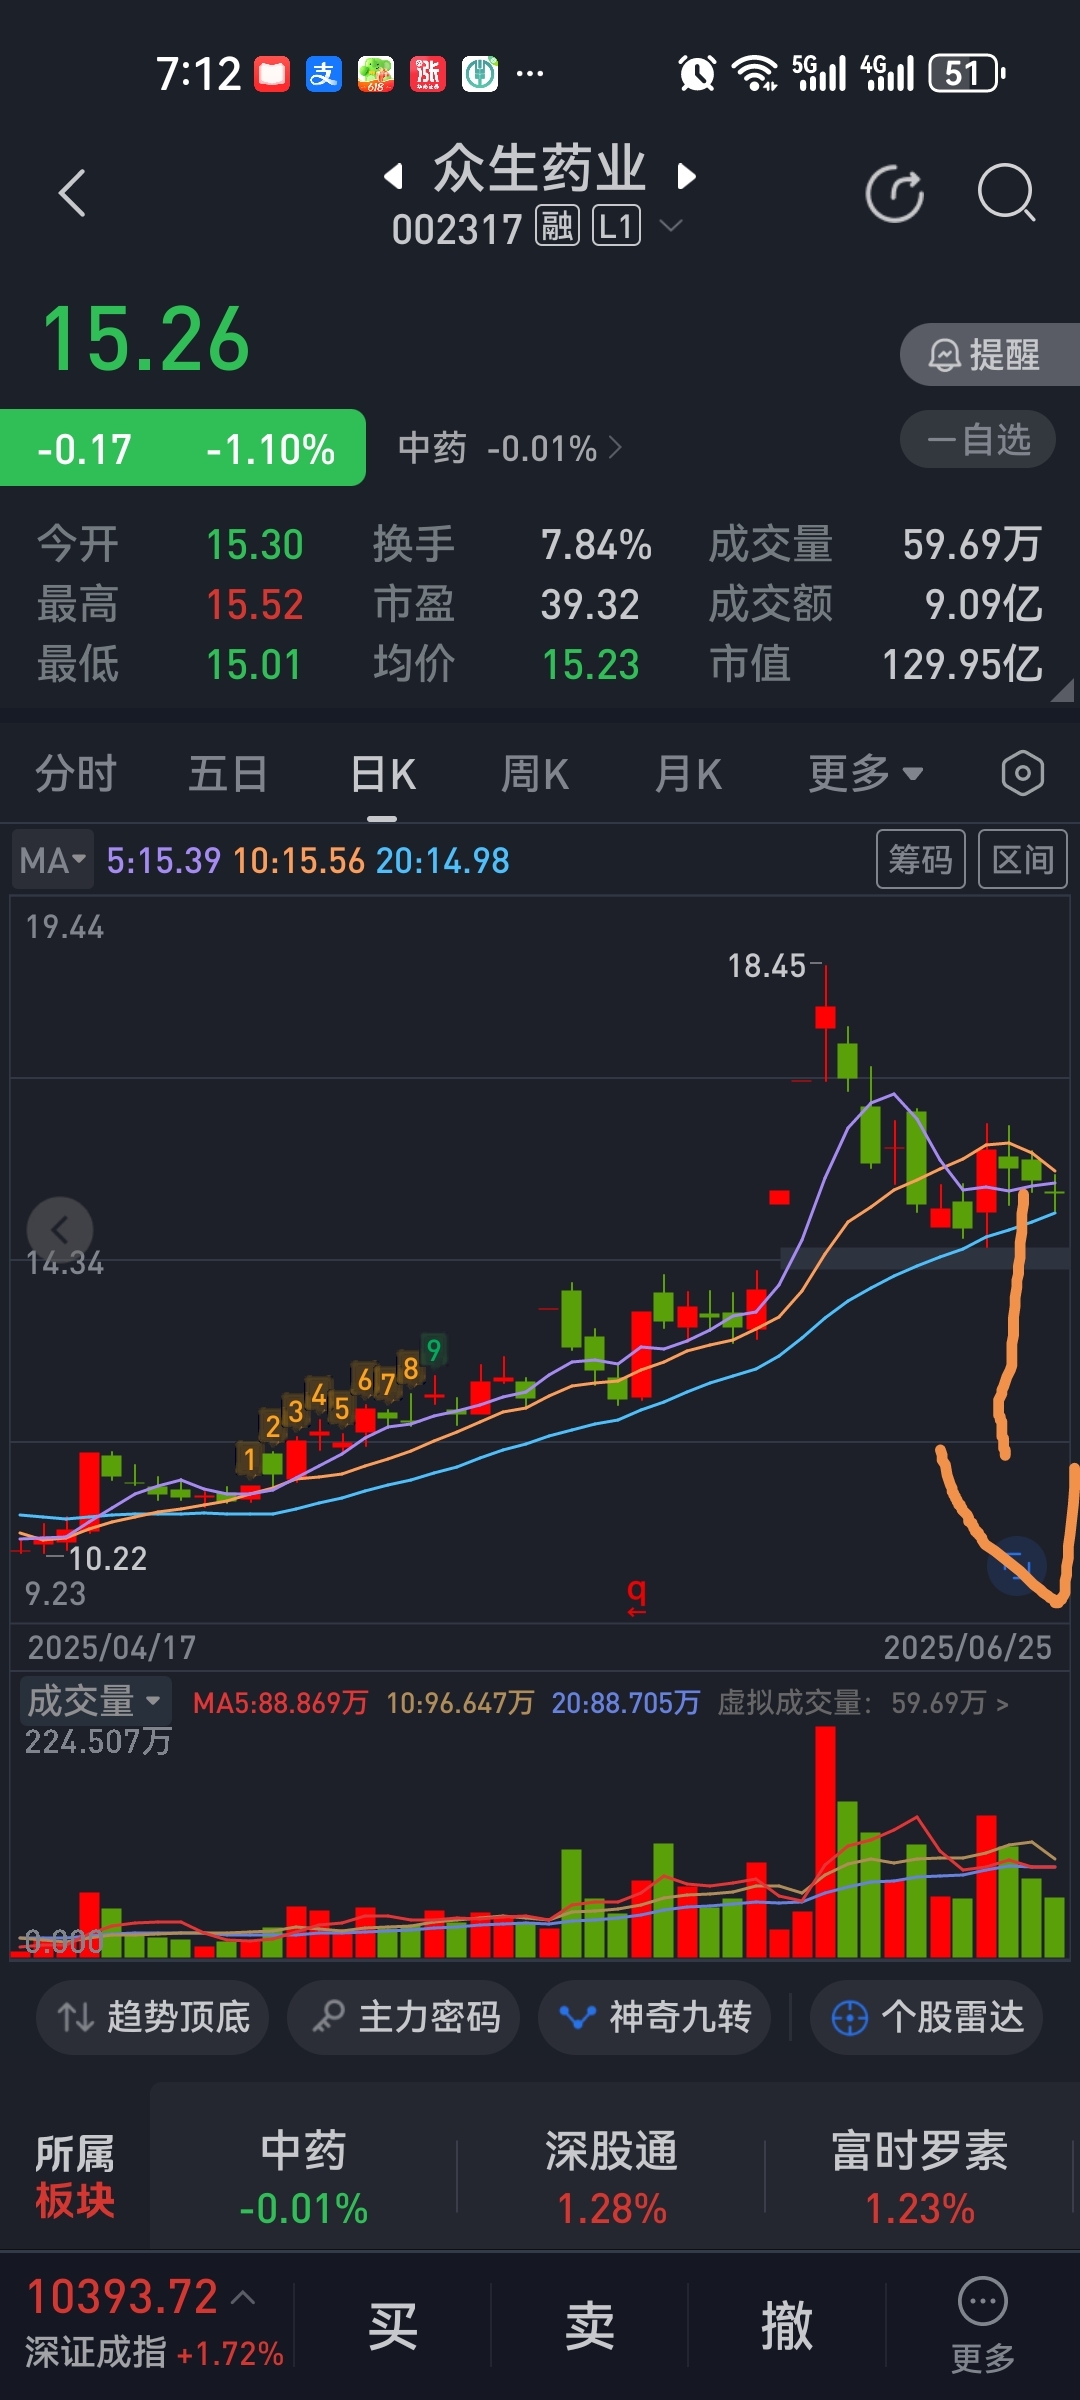Toggle 神奇九转 indicator

coord(655,2017)
